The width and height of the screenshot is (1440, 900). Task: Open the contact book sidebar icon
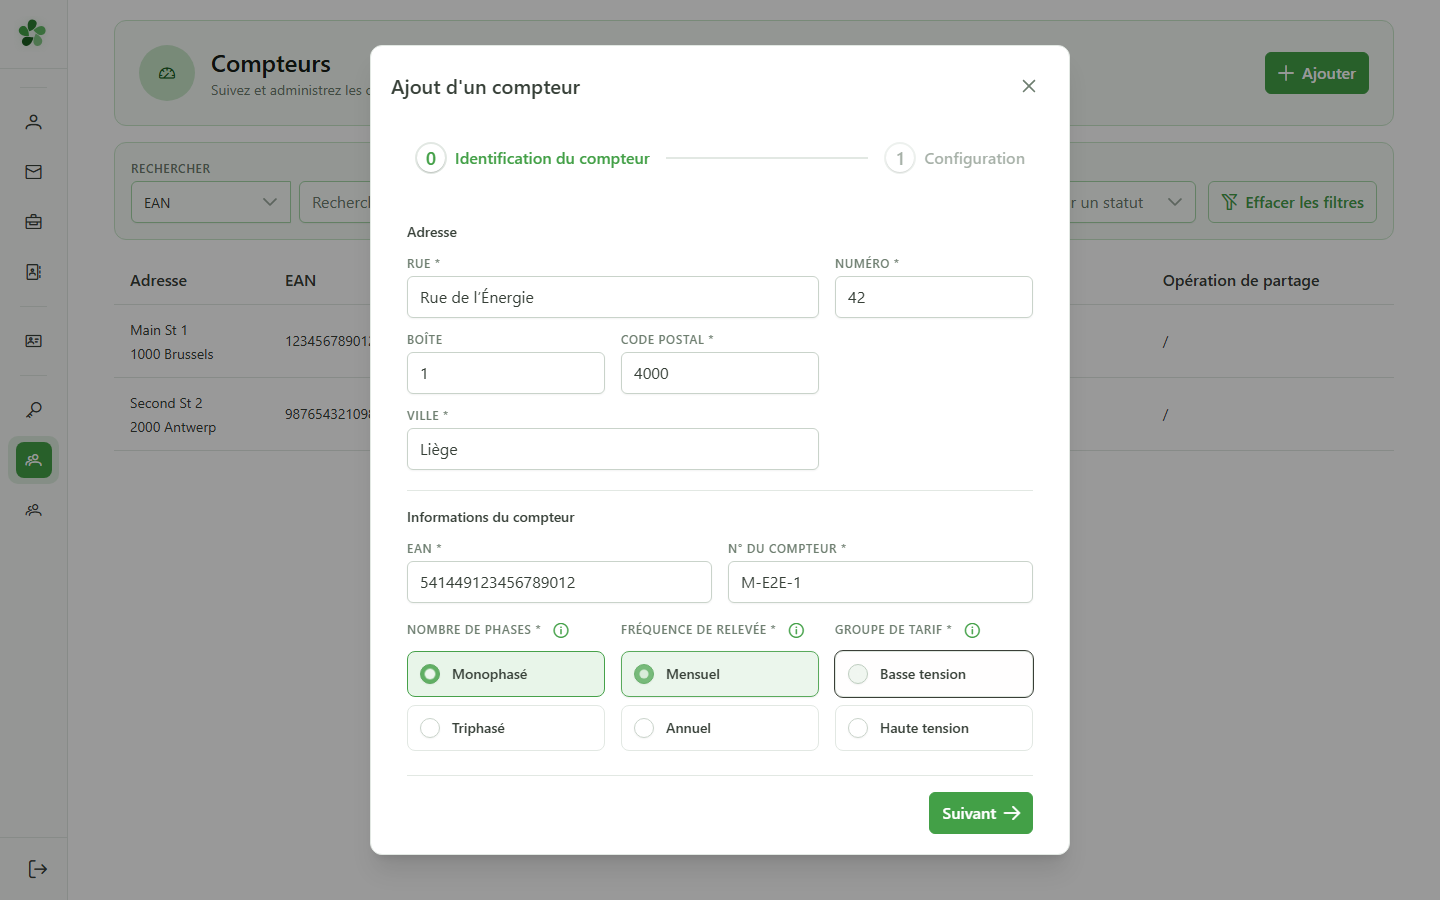coord(34,272)
